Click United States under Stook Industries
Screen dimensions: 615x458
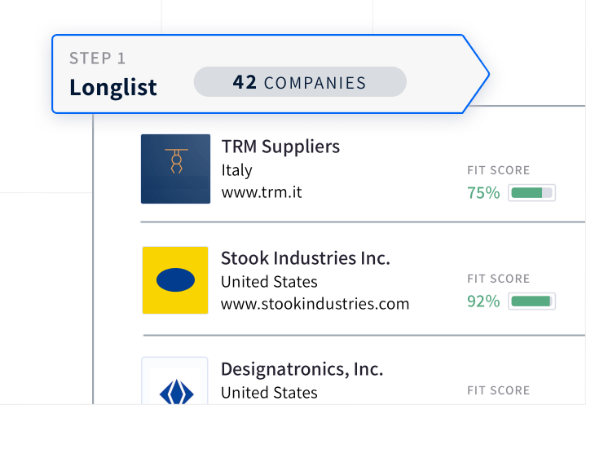[x=269, y=281]
